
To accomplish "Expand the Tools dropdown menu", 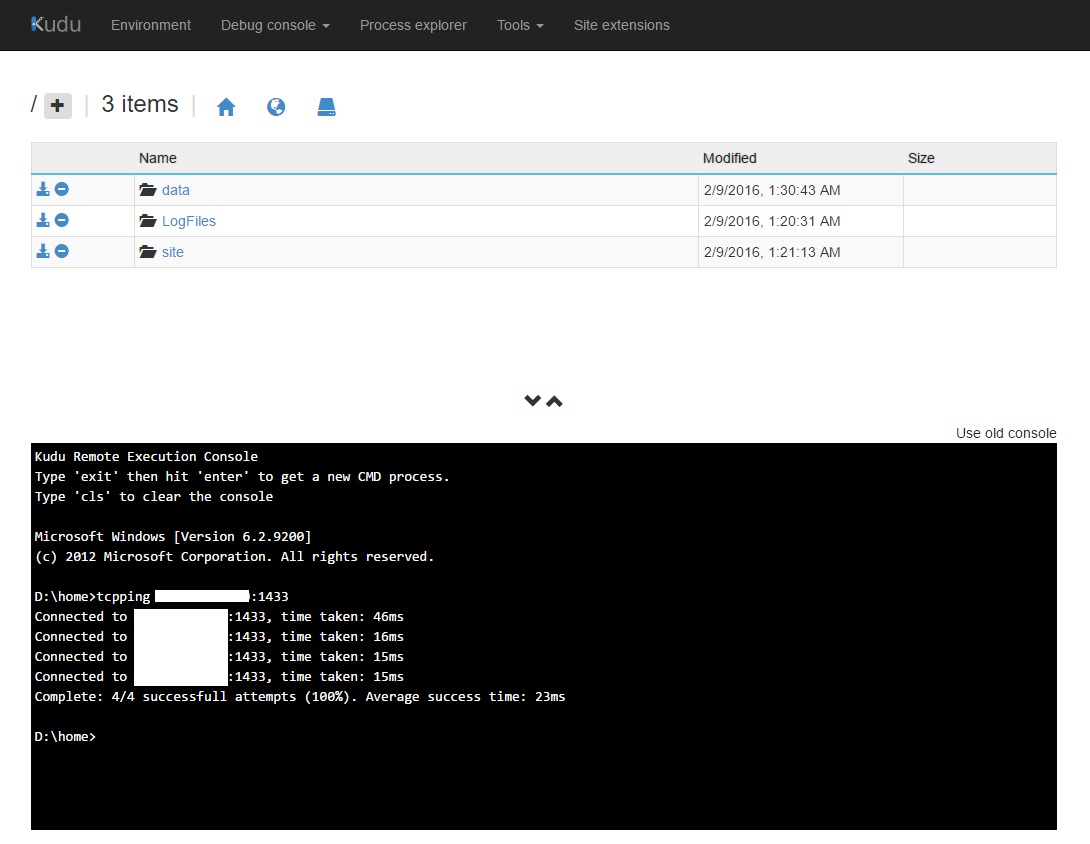I will [520, 25].
